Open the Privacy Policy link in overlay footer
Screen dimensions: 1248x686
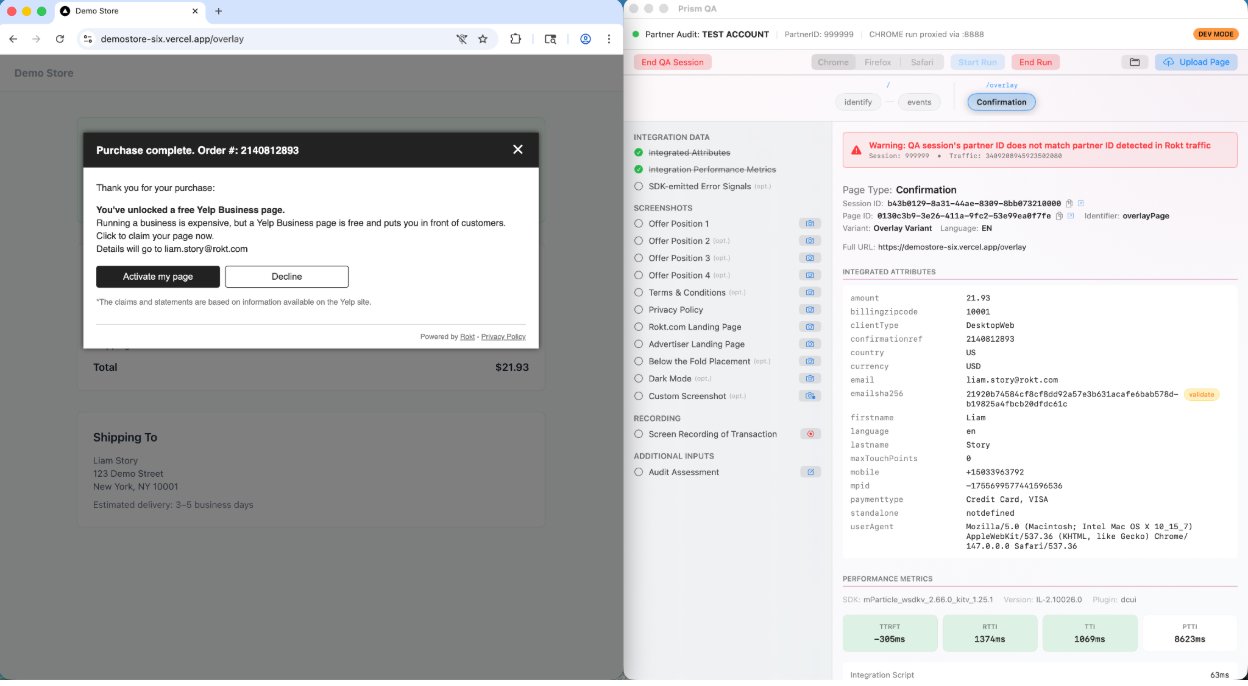click(x=503, y=337)
